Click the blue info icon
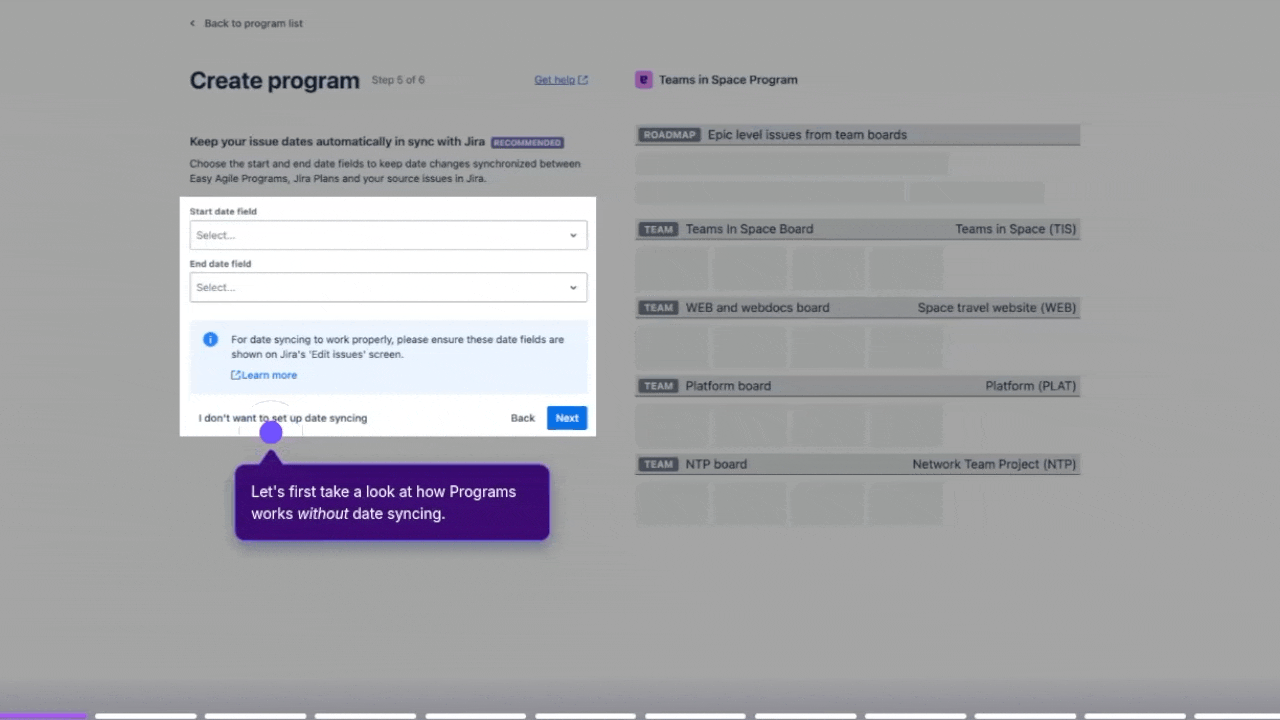 210,340
